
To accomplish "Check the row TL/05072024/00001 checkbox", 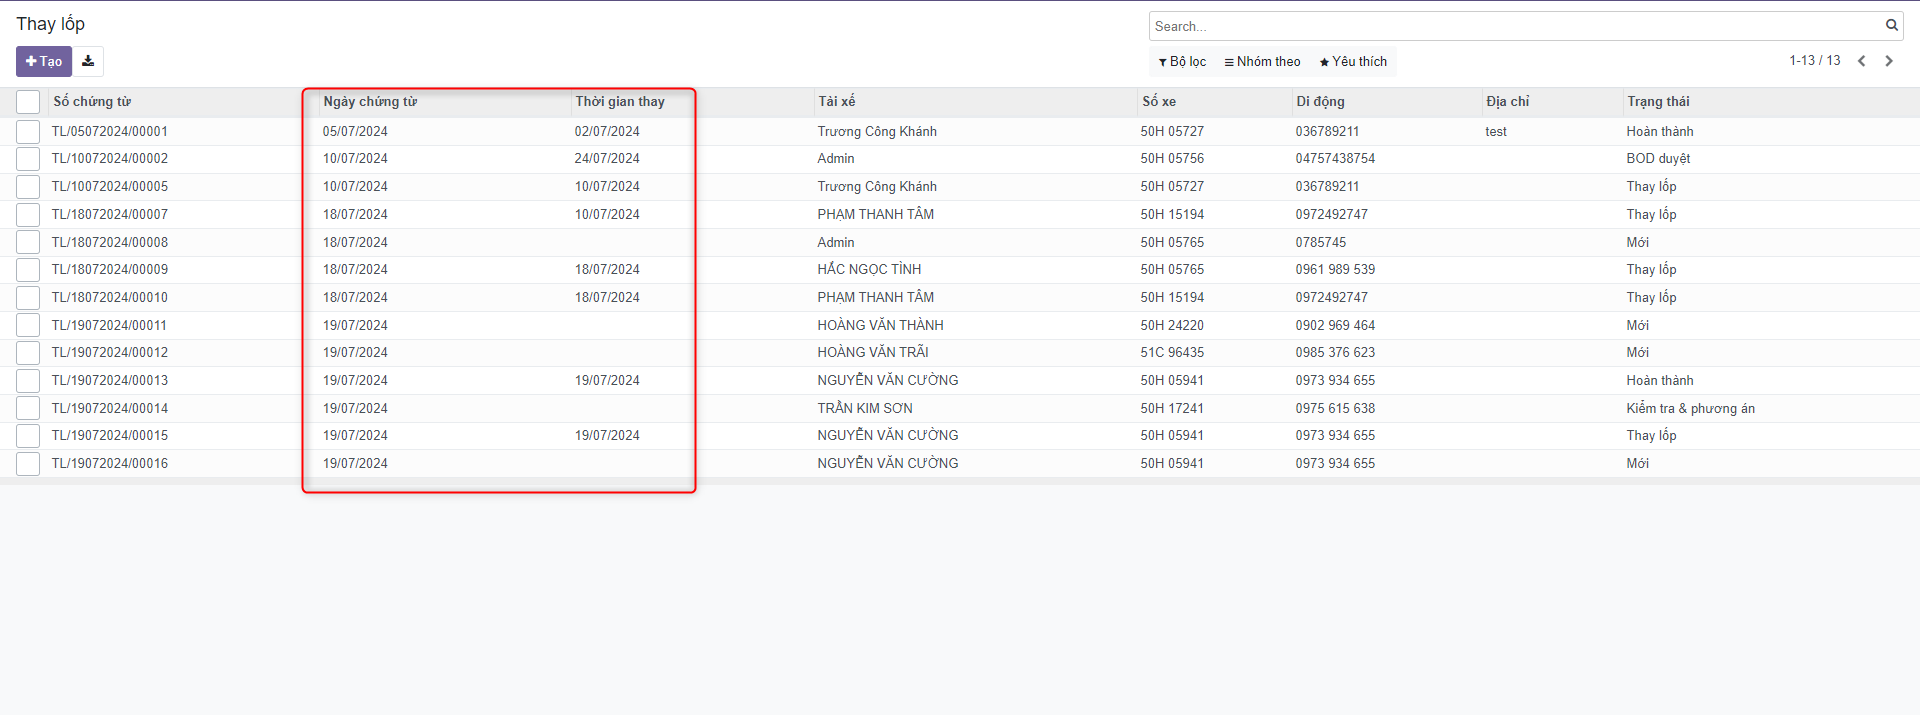I will click(28, 132).
